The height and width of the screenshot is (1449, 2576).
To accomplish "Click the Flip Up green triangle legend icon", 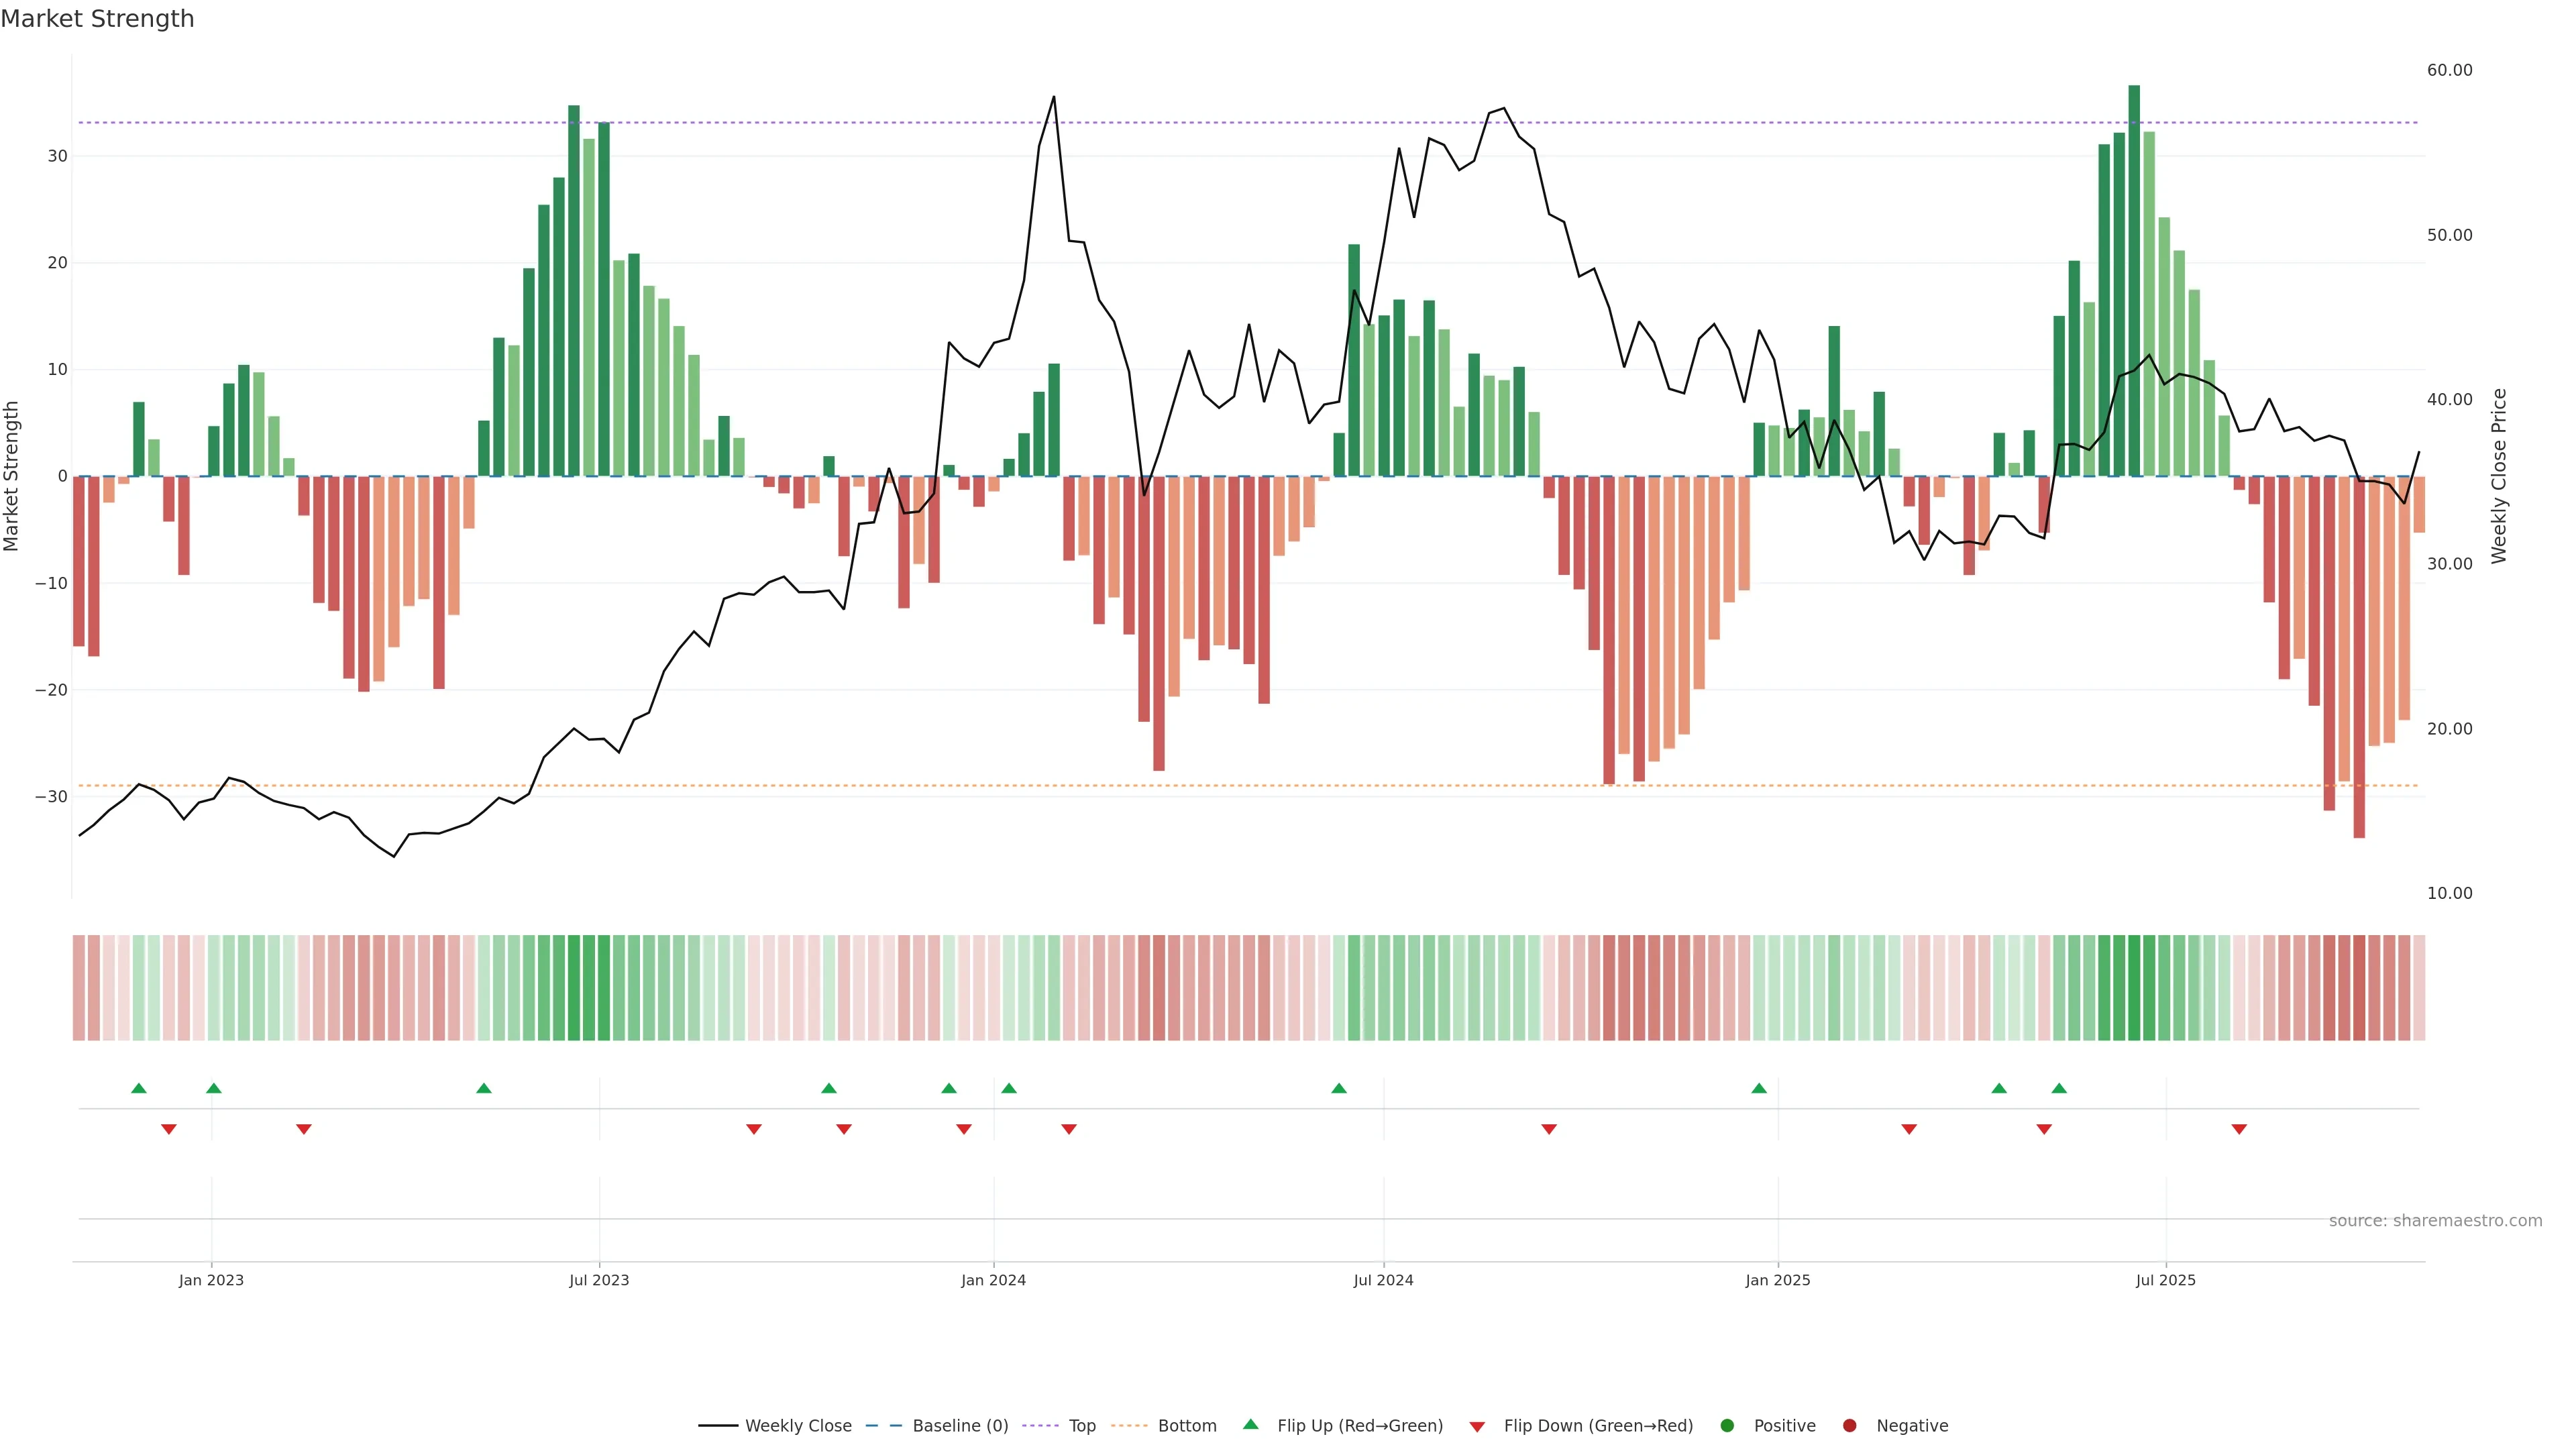I will (1250, 1424).
